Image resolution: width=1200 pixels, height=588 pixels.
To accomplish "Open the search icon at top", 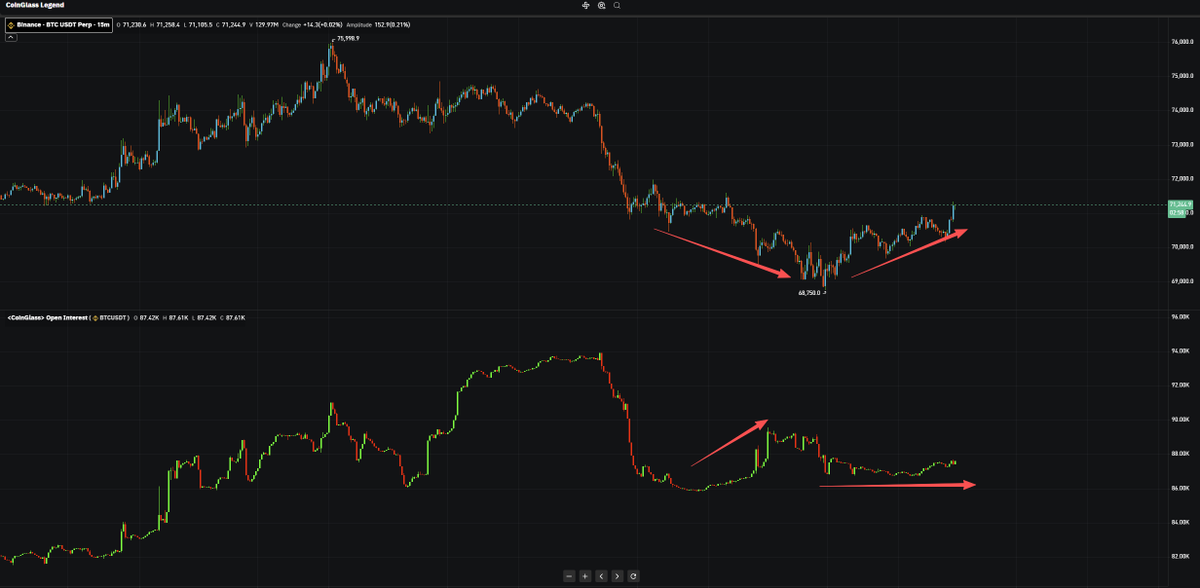I will [x=617, y=5].
